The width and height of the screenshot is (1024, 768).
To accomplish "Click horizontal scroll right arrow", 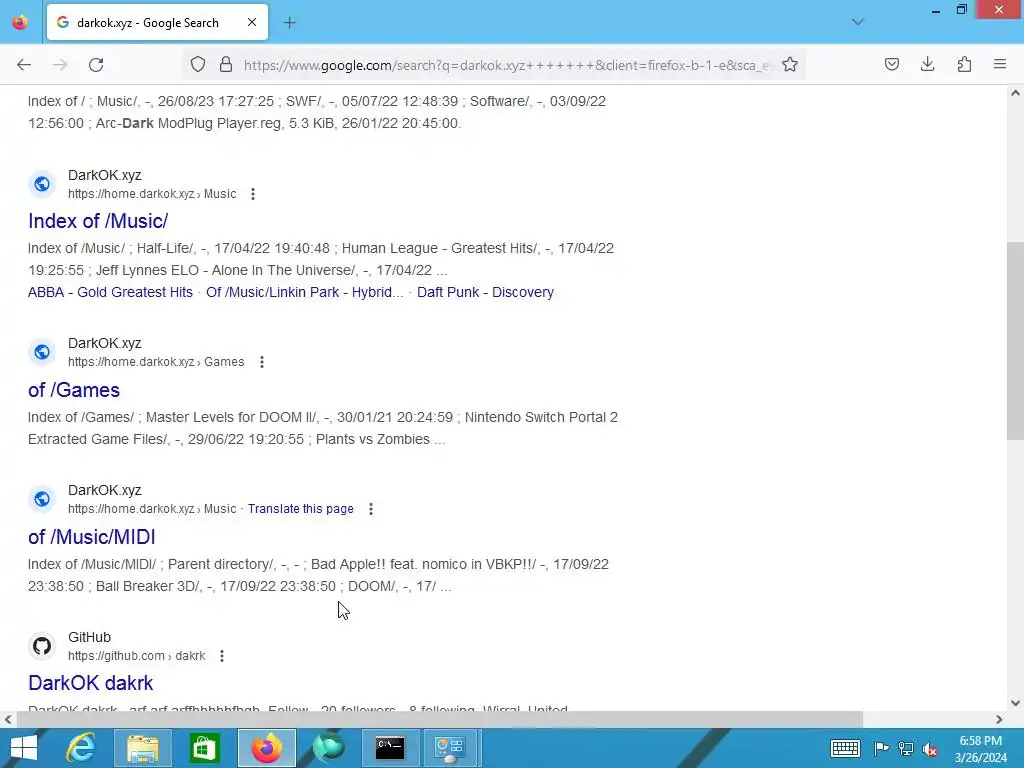I will point(999,719).
